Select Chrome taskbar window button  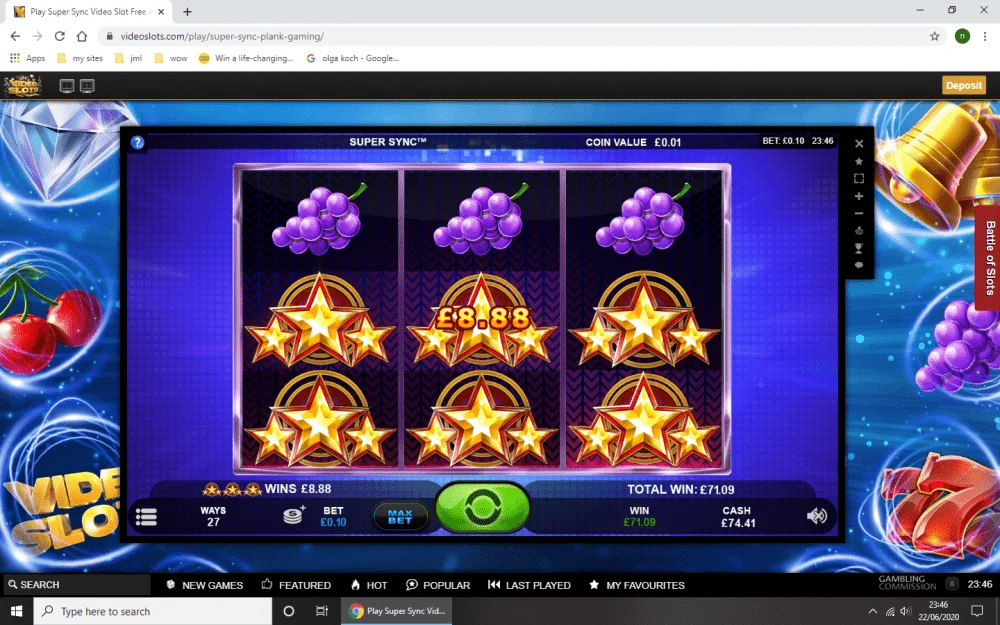tap(397, 611)
